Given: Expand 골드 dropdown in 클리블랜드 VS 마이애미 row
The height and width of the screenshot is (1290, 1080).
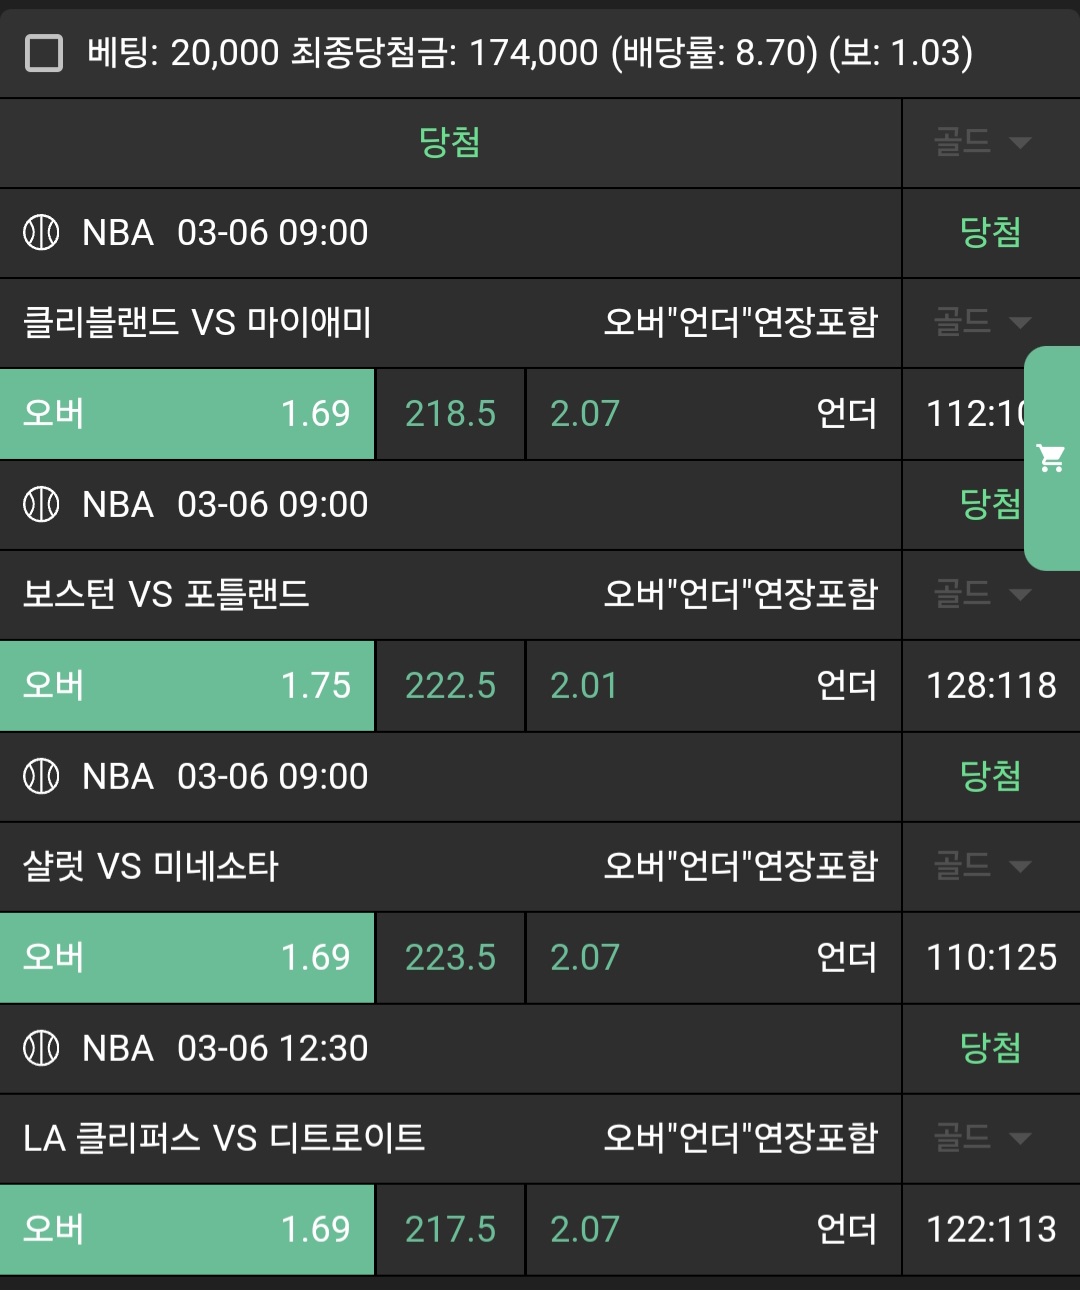Looking at the screenshot, I should click(x=982, y=323).
